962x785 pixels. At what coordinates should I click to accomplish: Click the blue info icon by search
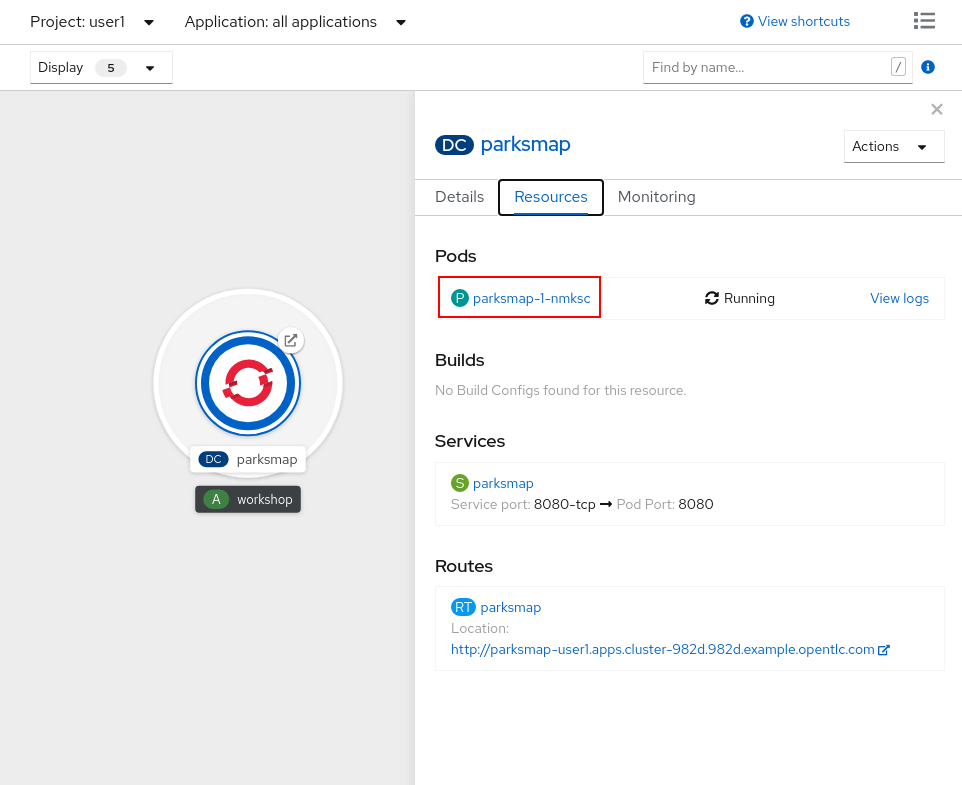pos(927,67)
